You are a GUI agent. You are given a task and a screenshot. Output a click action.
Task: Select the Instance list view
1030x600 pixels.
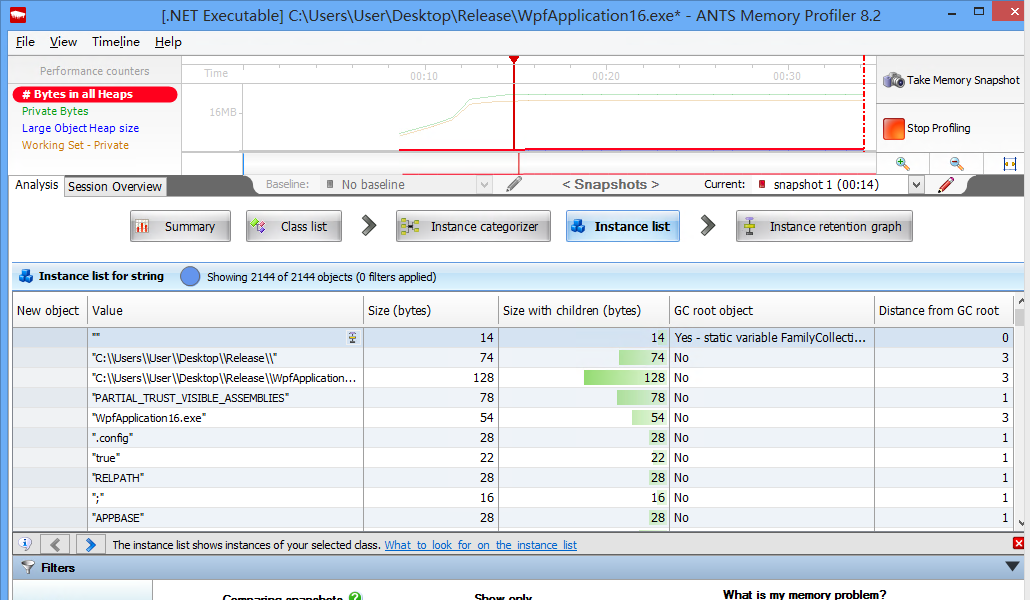[x=623, y=226]
